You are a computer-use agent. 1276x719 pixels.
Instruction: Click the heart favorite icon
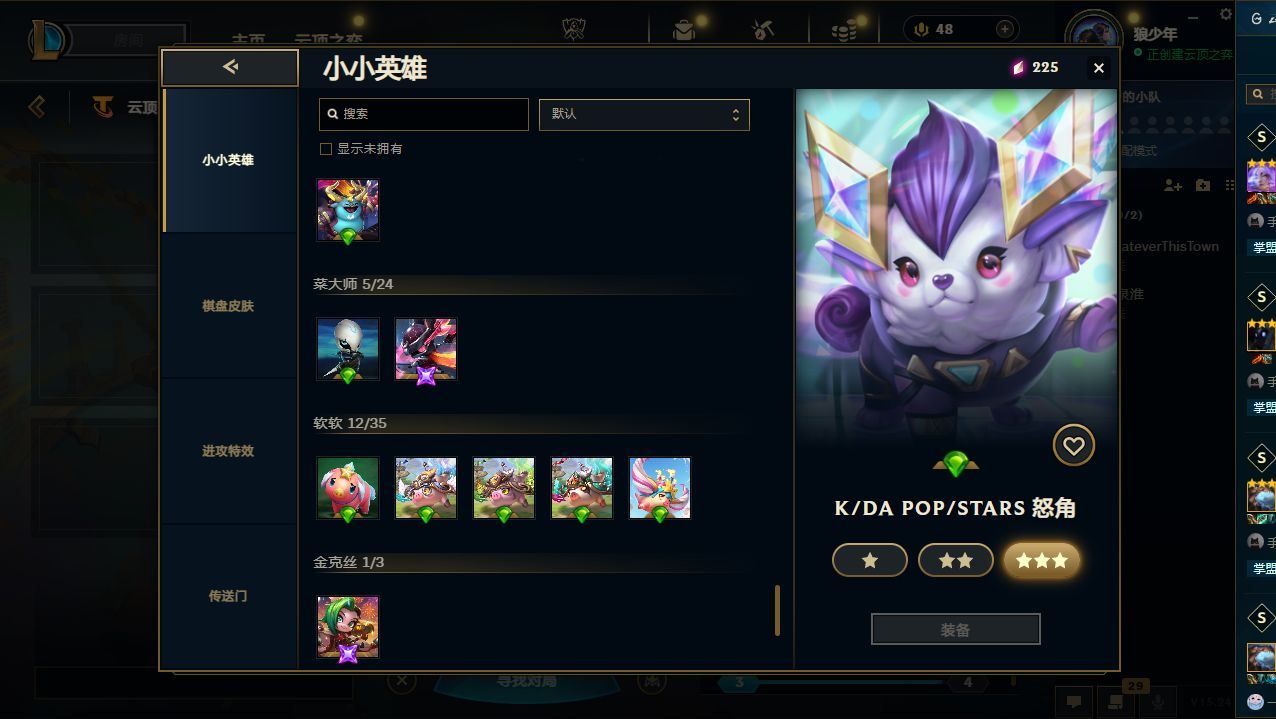click(x=1073, y=446)
